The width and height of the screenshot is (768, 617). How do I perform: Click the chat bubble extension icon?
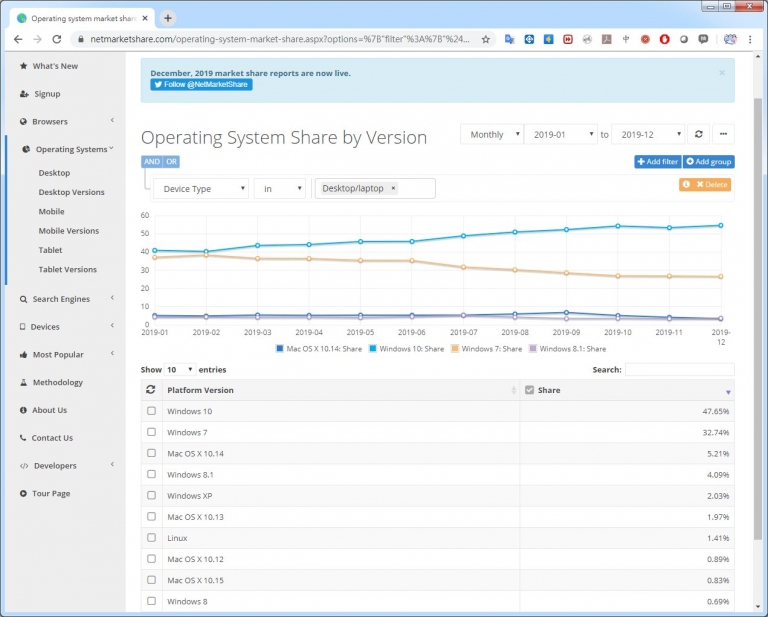click(x=703, y=39)
